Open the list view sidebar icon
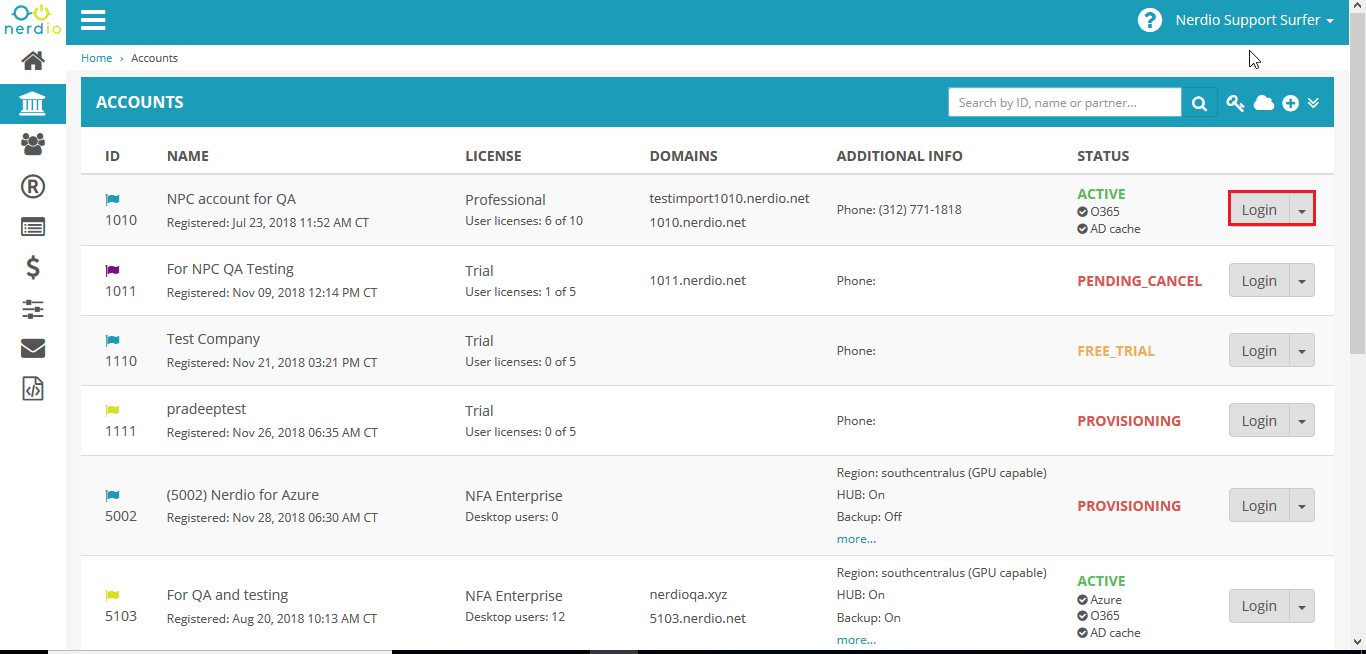 tap(33, 227)
